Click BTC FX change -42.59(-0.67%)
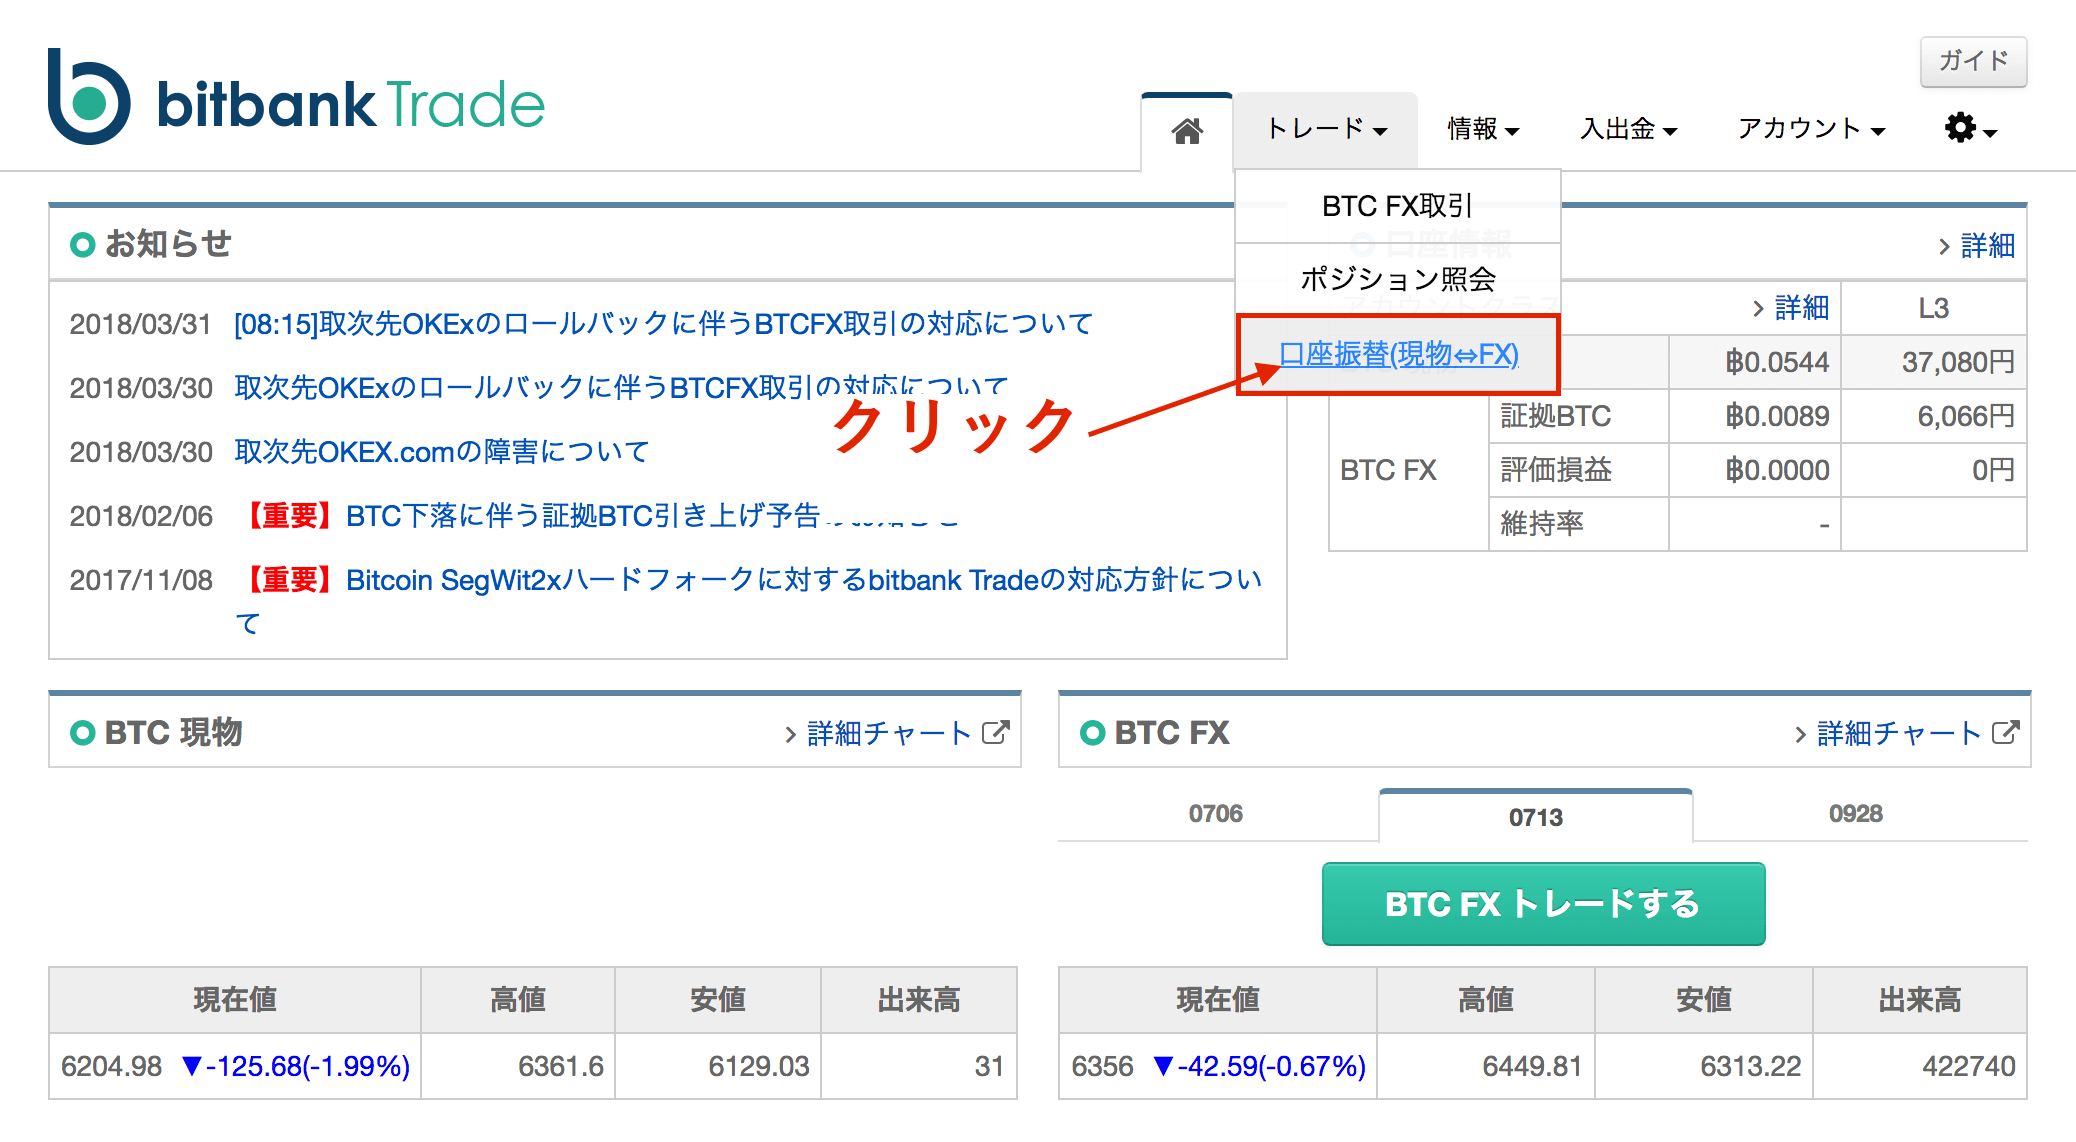 [x=1259, y=1067]
